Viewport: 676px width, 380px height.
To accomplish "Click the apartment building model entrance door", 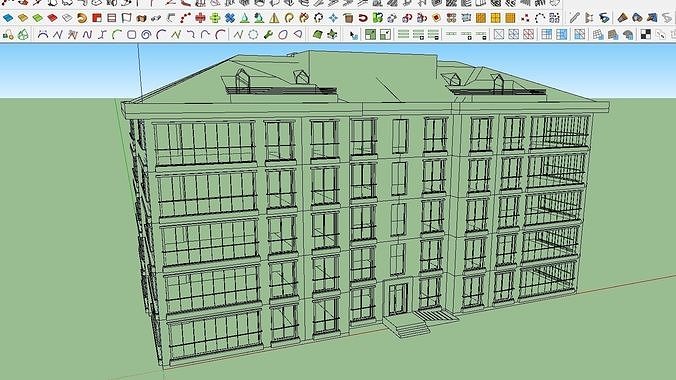I will (398, 299).
